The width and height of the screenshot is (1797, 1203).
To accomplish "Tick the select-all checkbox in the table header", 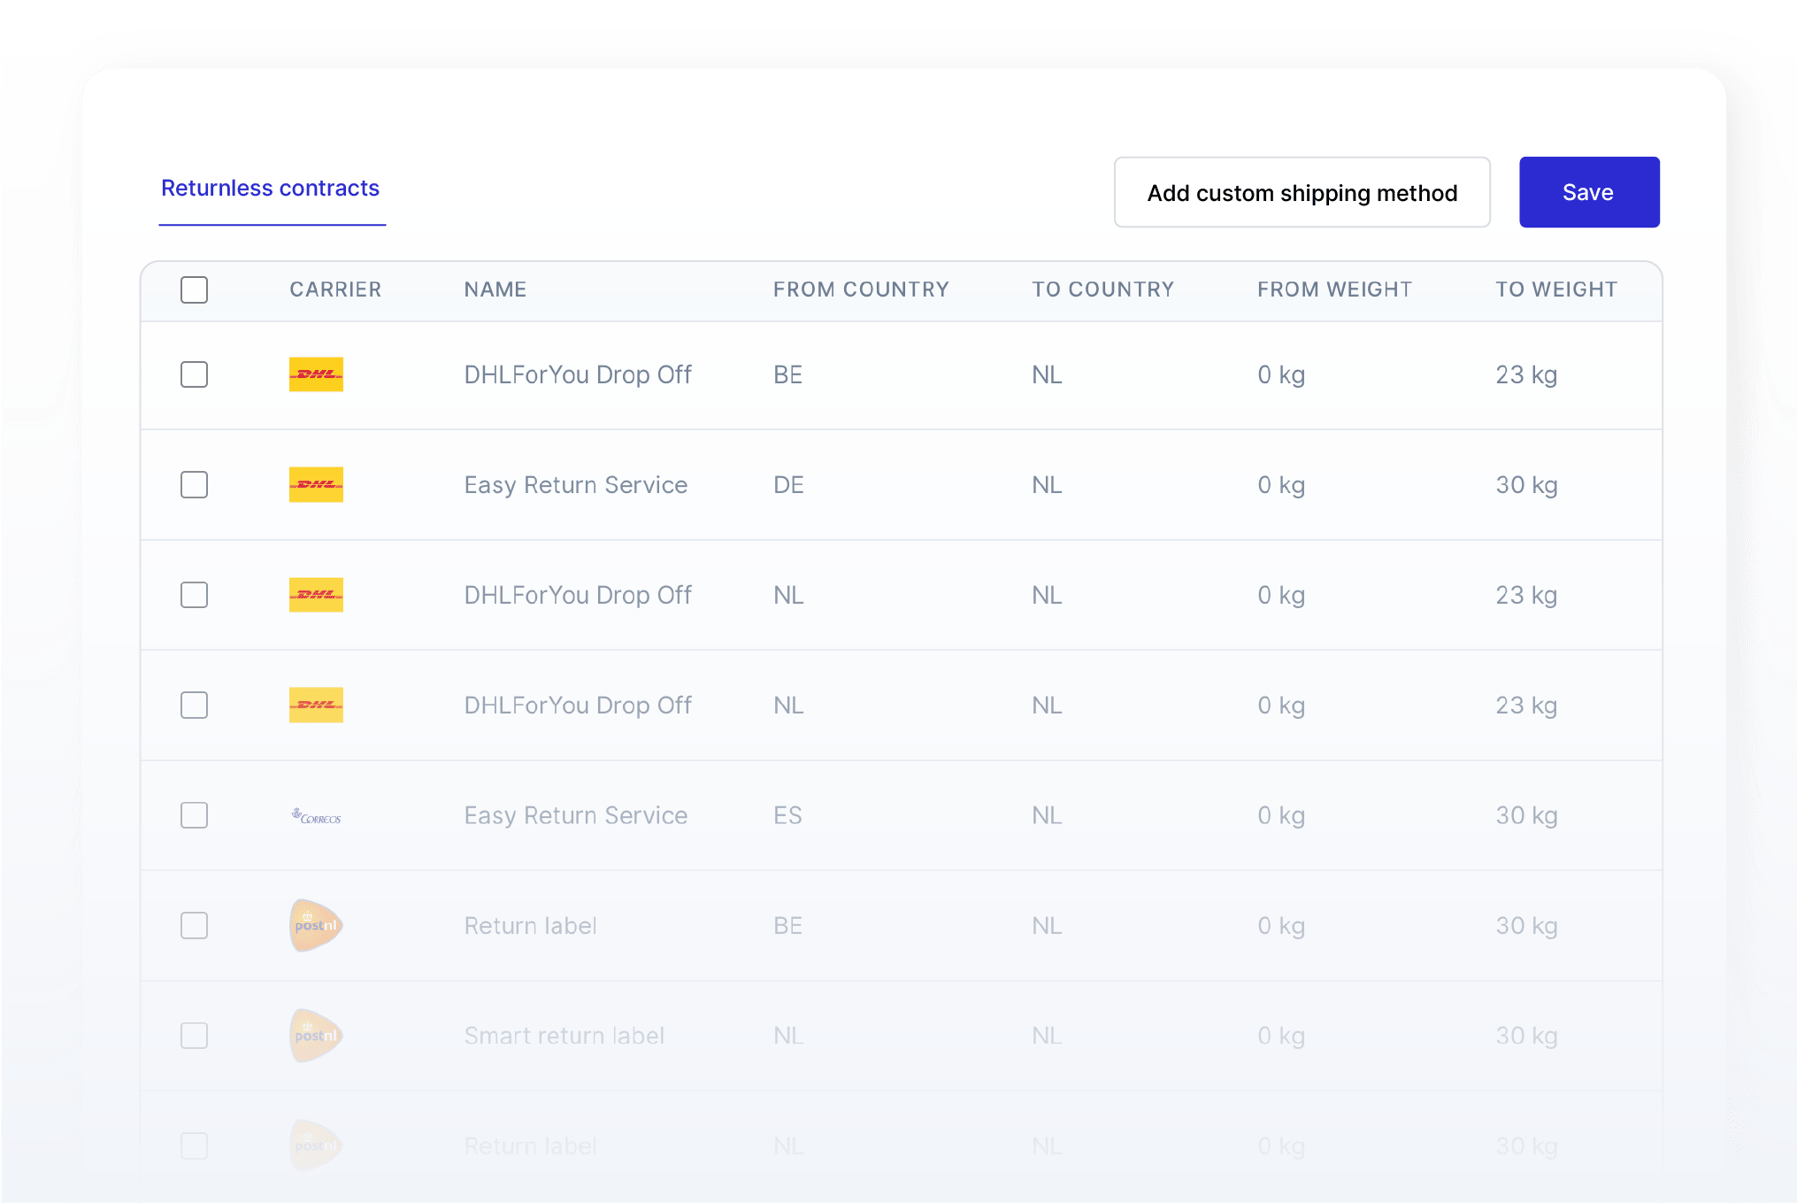I will pyautogui.click(x=194, y=290).
